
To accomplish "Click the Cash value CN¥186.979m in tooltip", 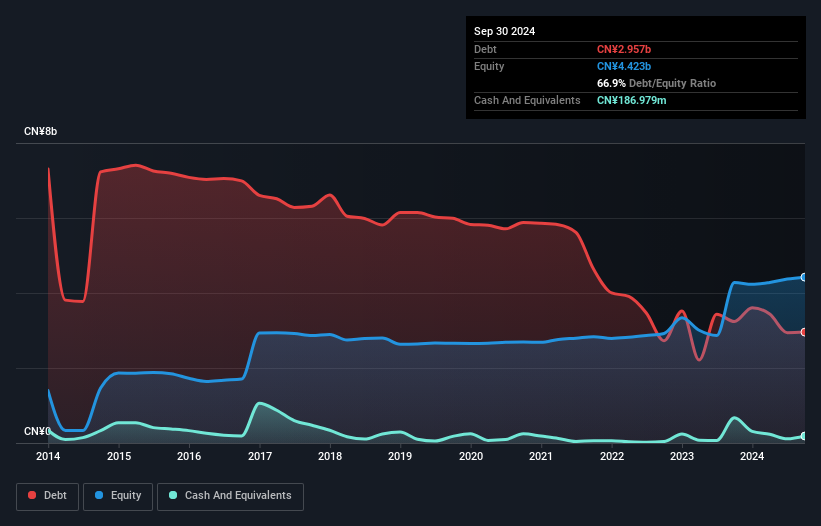I will pyautogui.click(x=631, y=100).
